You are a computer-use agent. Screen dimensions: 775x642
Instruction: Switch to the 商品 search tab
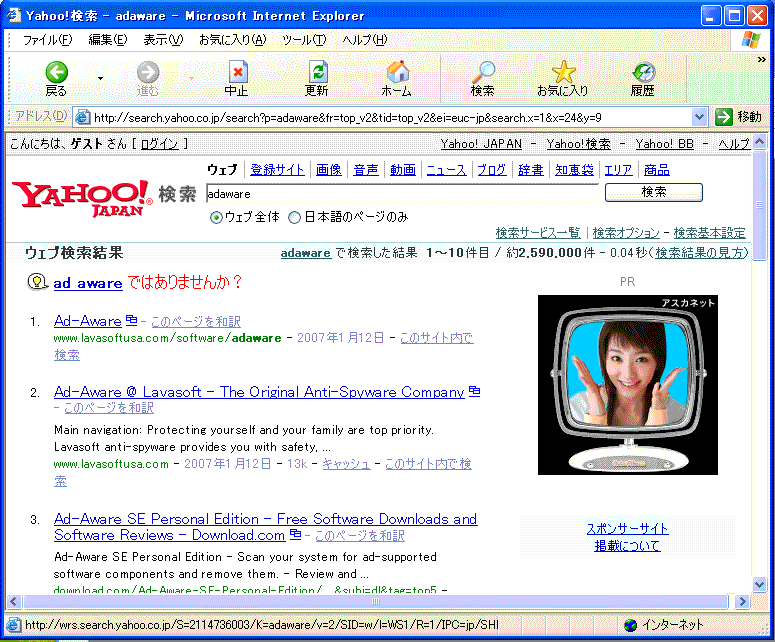tap(657, 170)
